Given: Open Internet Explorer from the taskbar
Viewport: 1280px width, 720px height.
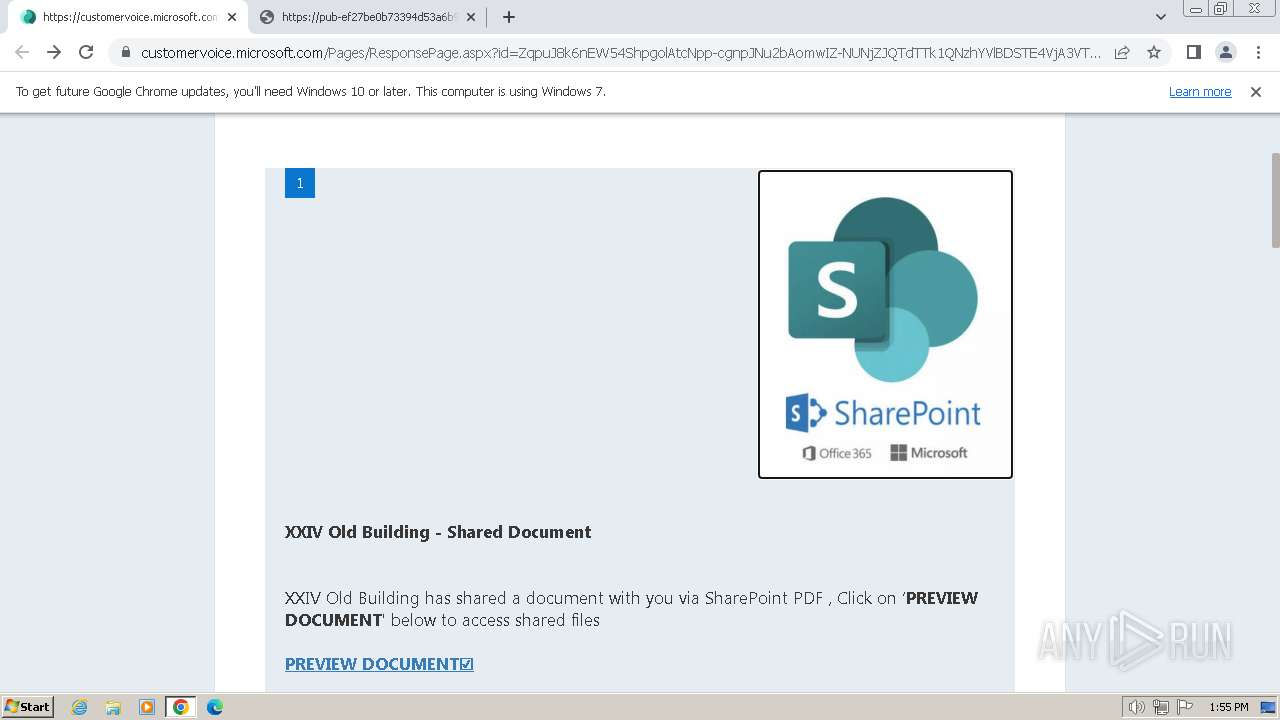Looking at the screenshot, I should click(x=80, y=707).
